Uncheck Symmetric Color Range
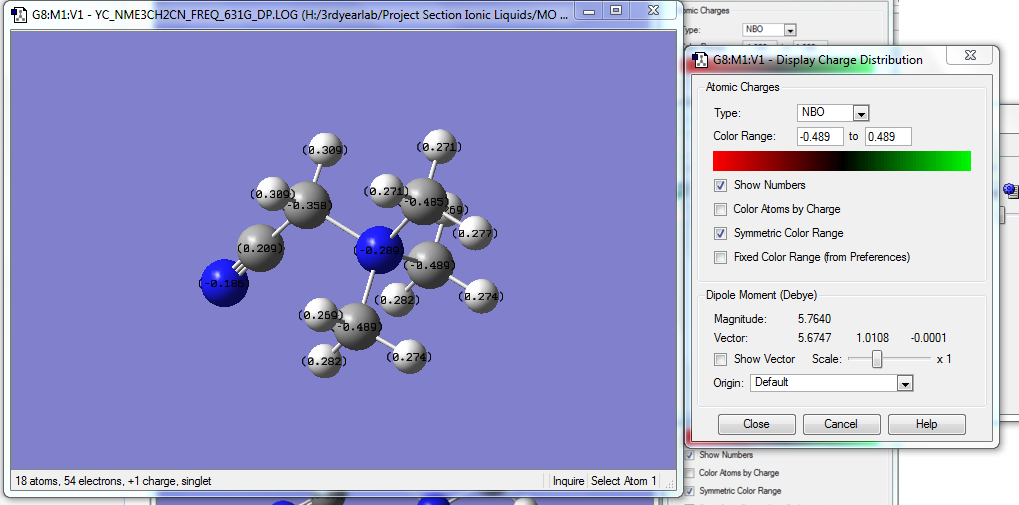 [x=720, y=233]
